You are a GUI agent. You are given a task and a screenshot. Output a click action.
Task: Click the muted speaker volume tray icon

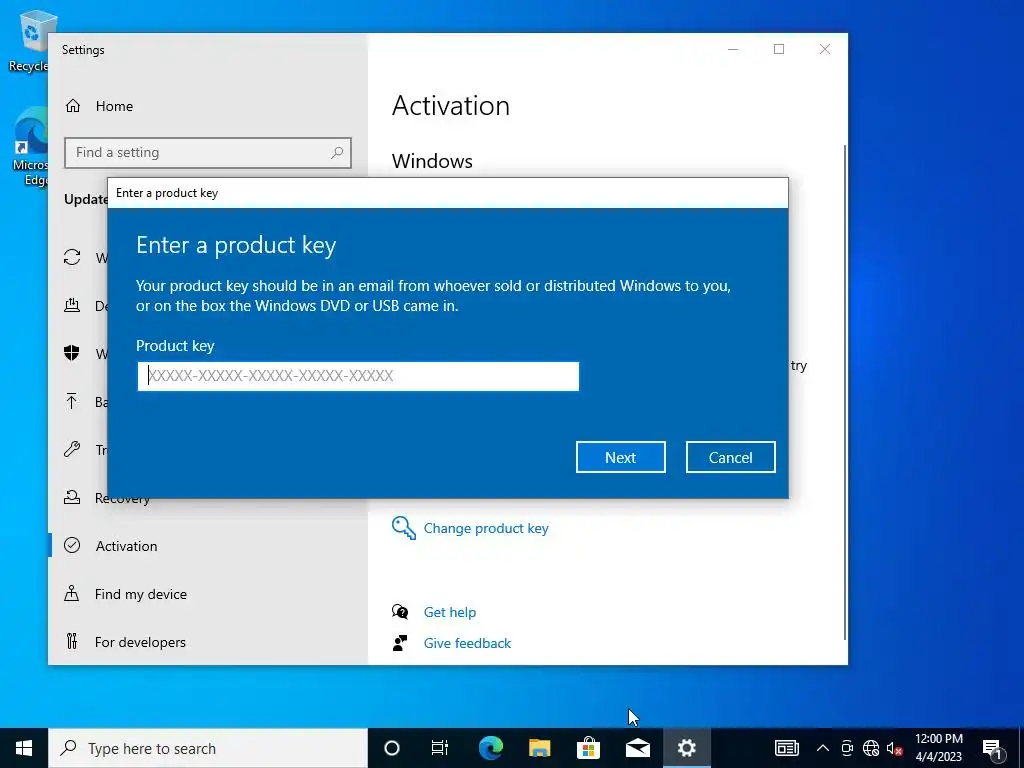[894, 748]
